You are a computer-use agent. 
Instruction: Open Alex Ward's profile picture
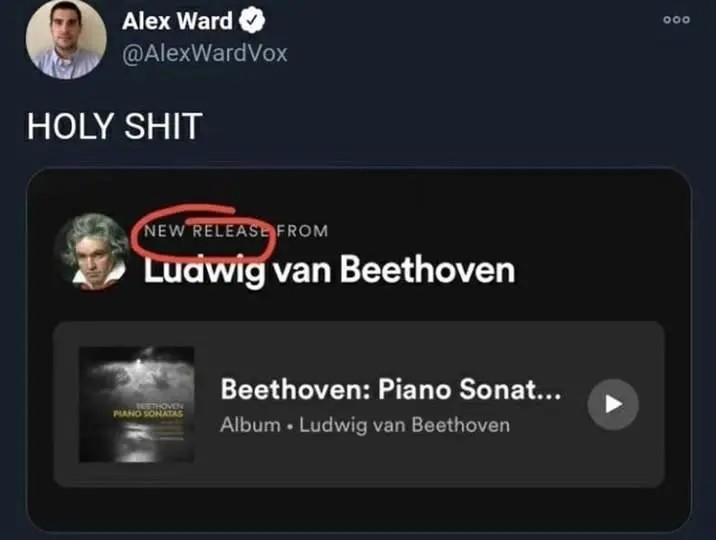pos(66,39)
